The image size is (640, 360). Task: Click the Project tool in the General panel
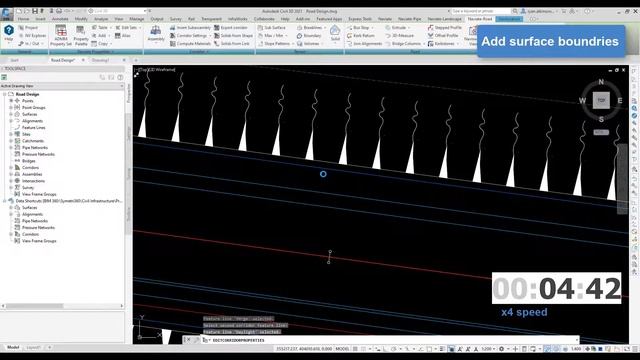click(28, 28)
